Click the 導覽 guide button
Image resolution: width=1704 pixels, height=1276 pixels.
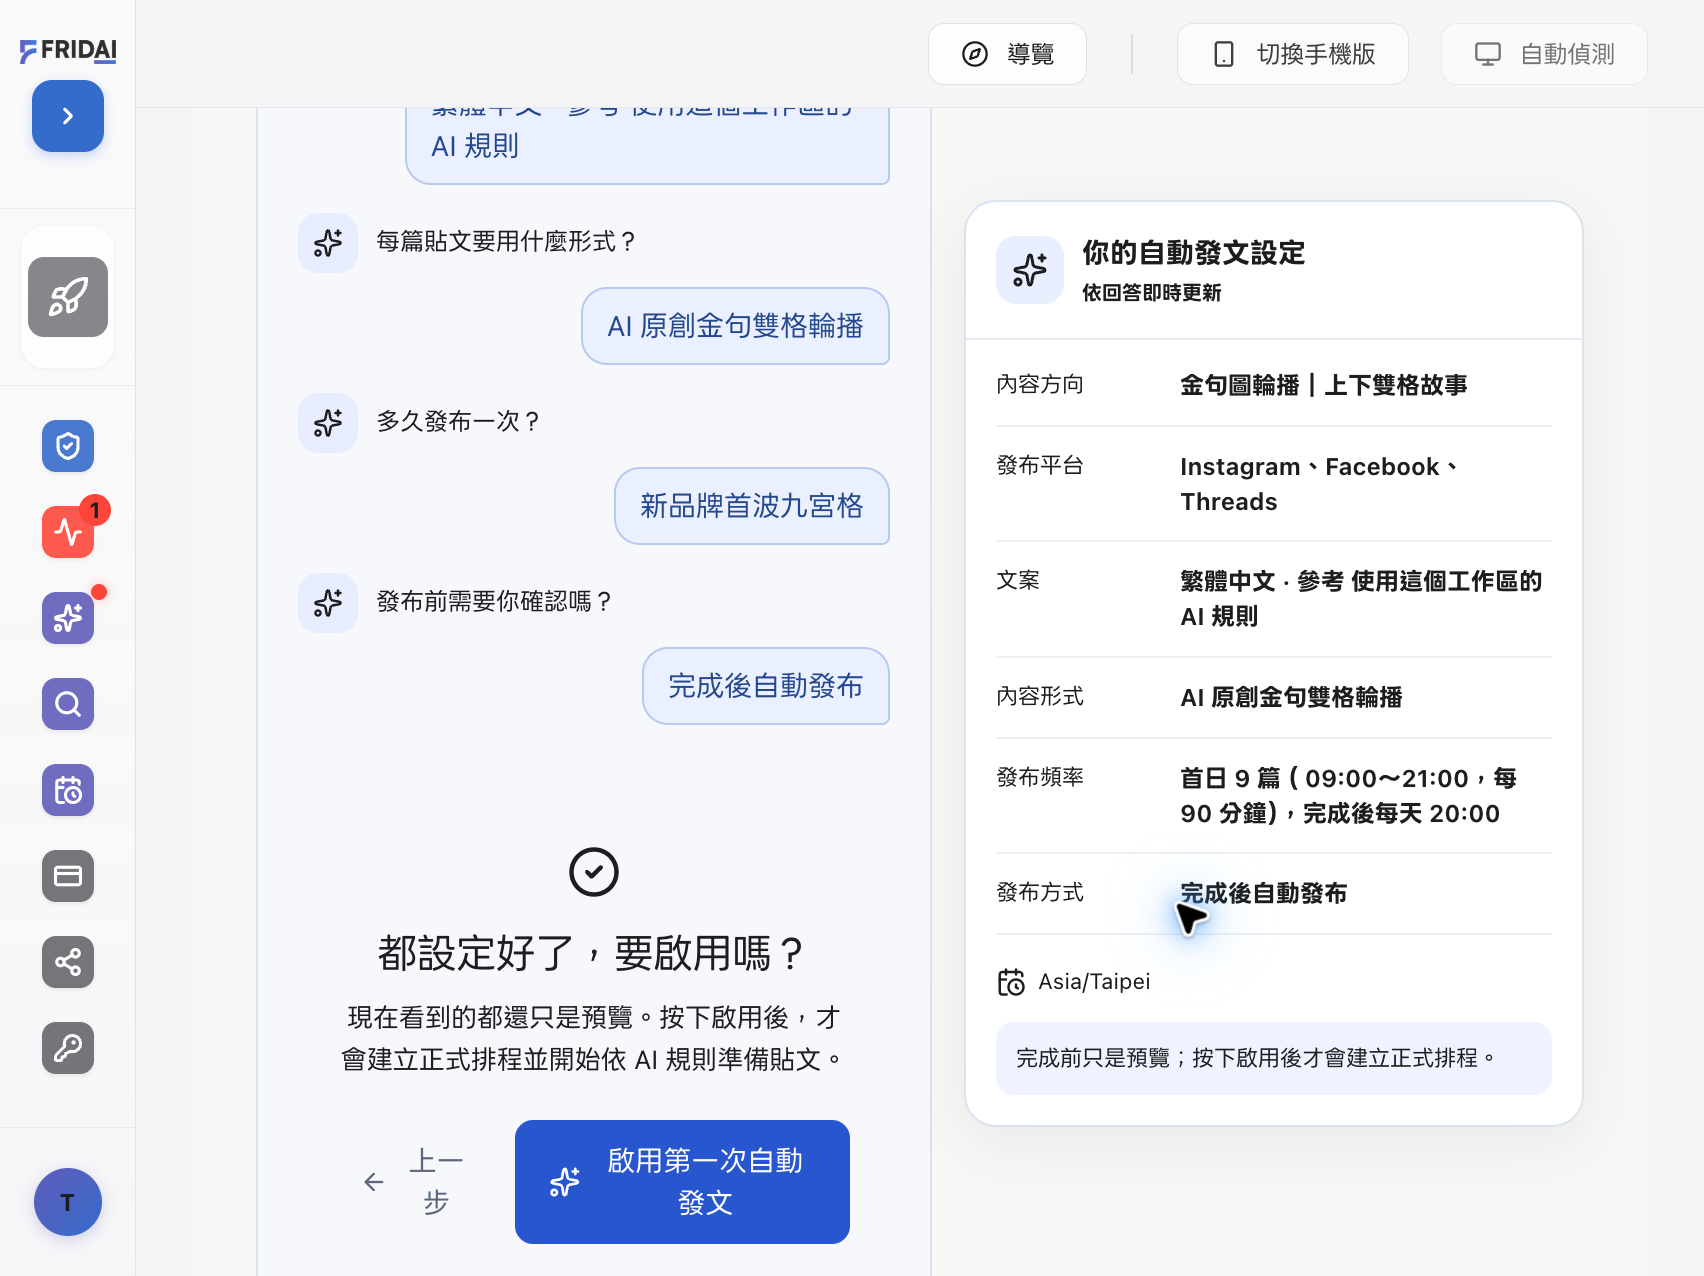(x=1007, y=54)
